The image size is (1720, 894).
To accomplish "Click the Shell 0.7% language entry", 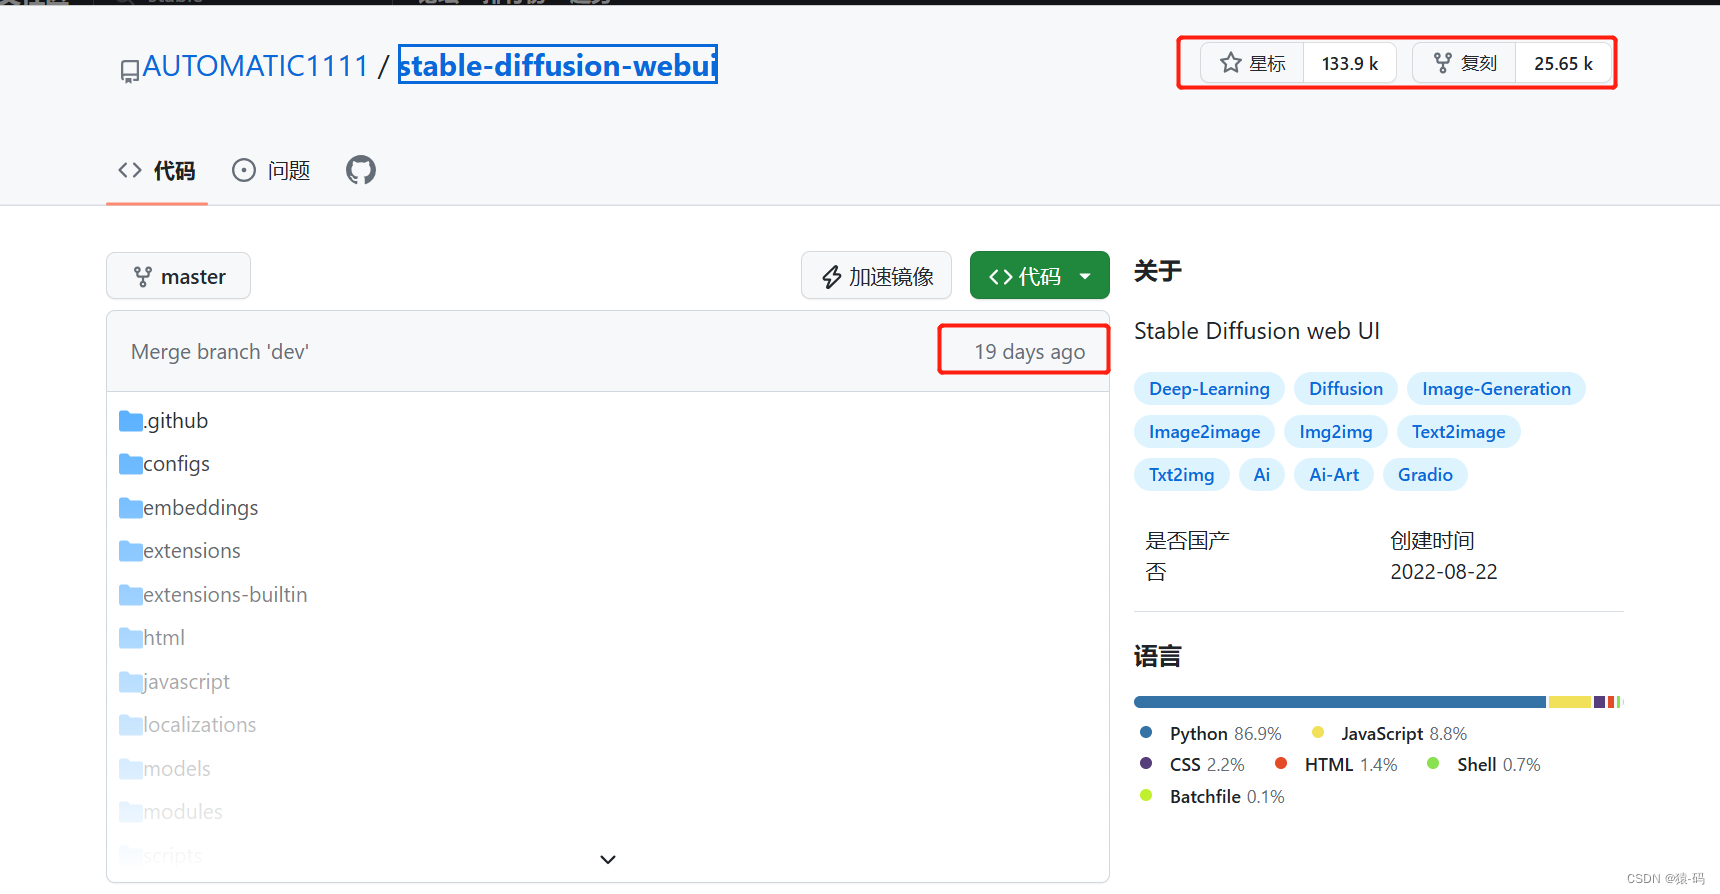I will coord(1484,765).
